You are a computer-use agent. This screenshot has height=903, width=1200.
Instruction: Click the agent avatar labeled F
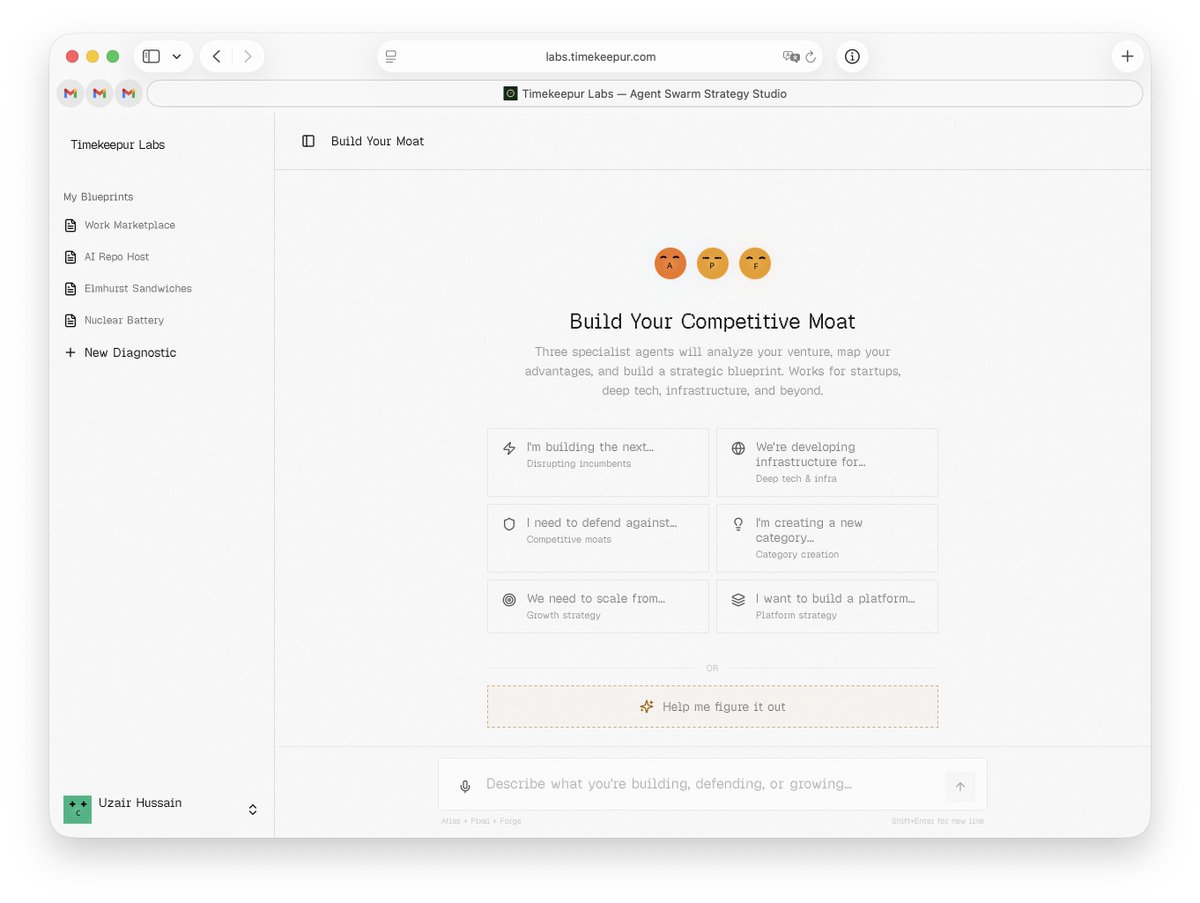click(x=755, y=263)
